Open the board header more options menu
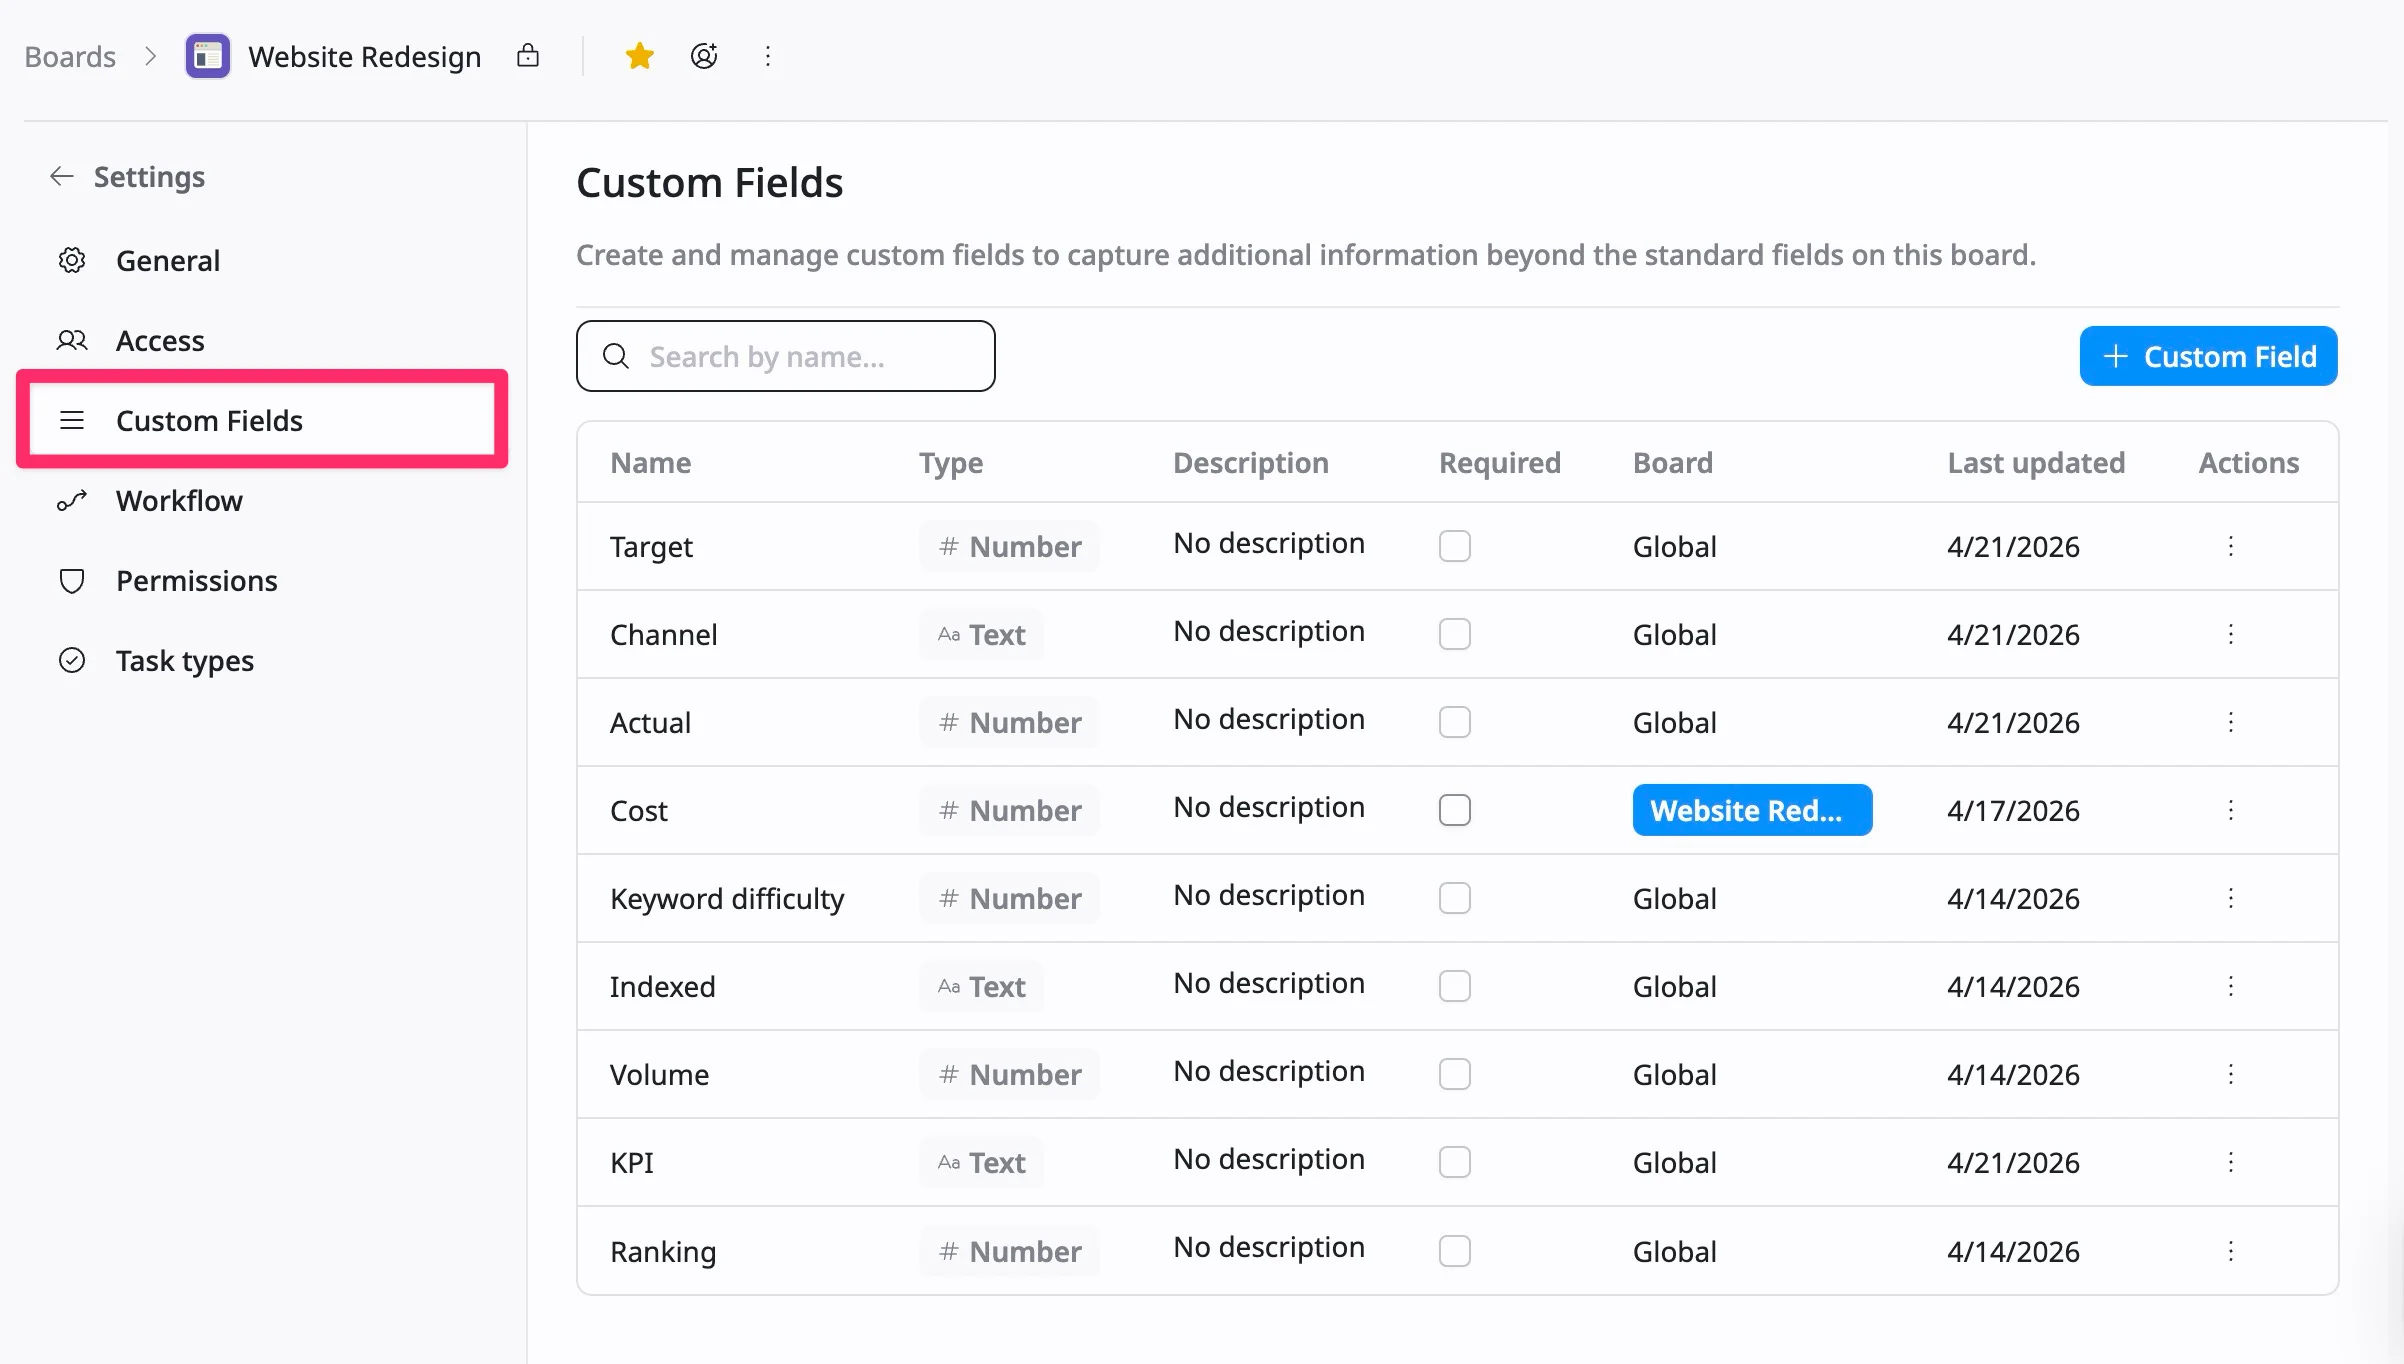This screenshot has height=1364, width=2404. [x=768, y=56]
